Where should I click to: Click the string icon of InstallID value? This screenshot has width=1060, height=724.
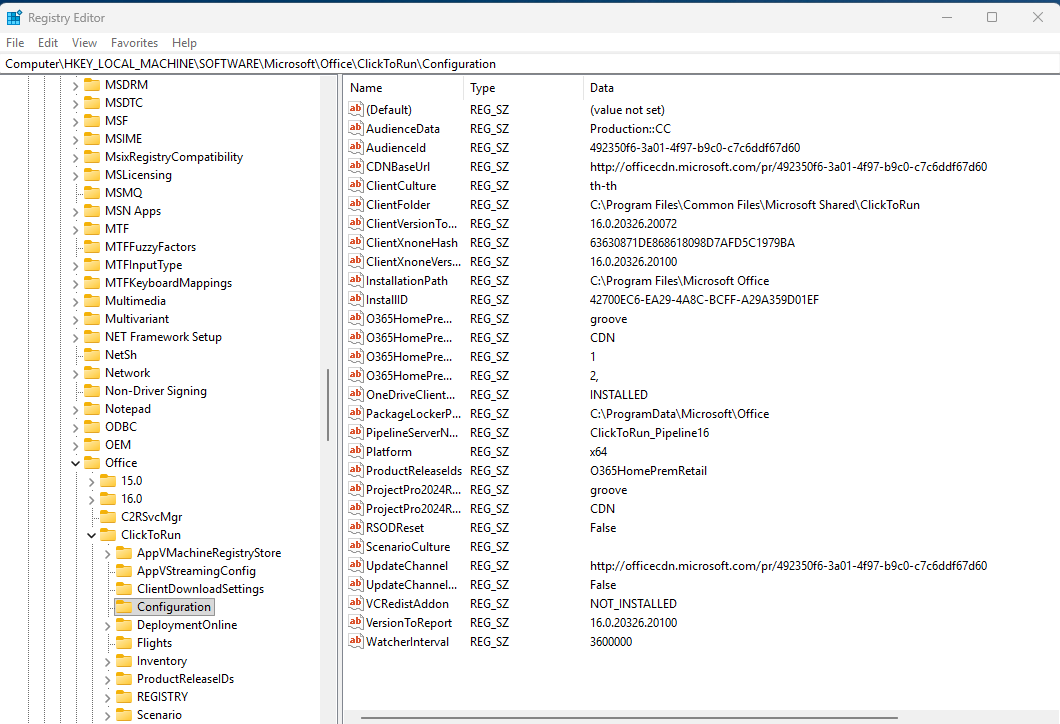click(356, 299)
